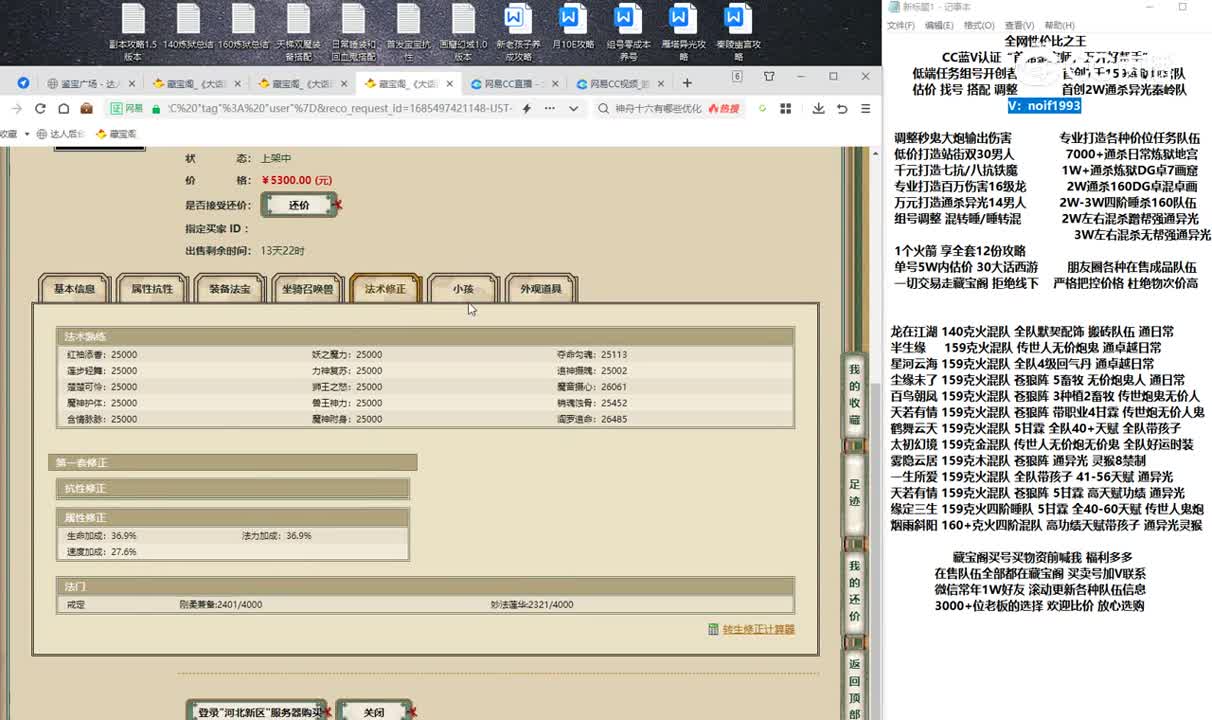Click the 还价 bargain button

pos(299,205)
